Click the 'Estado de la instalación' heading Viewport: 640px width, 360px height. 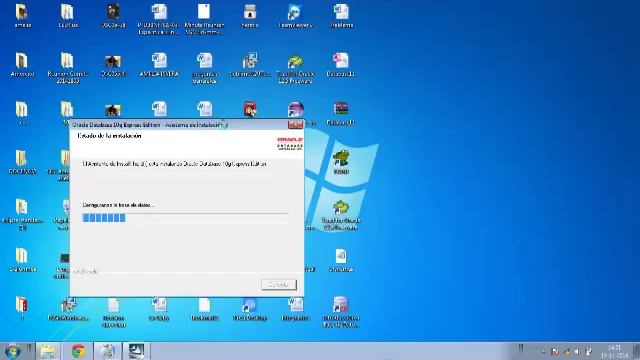[x=109, y=136]
